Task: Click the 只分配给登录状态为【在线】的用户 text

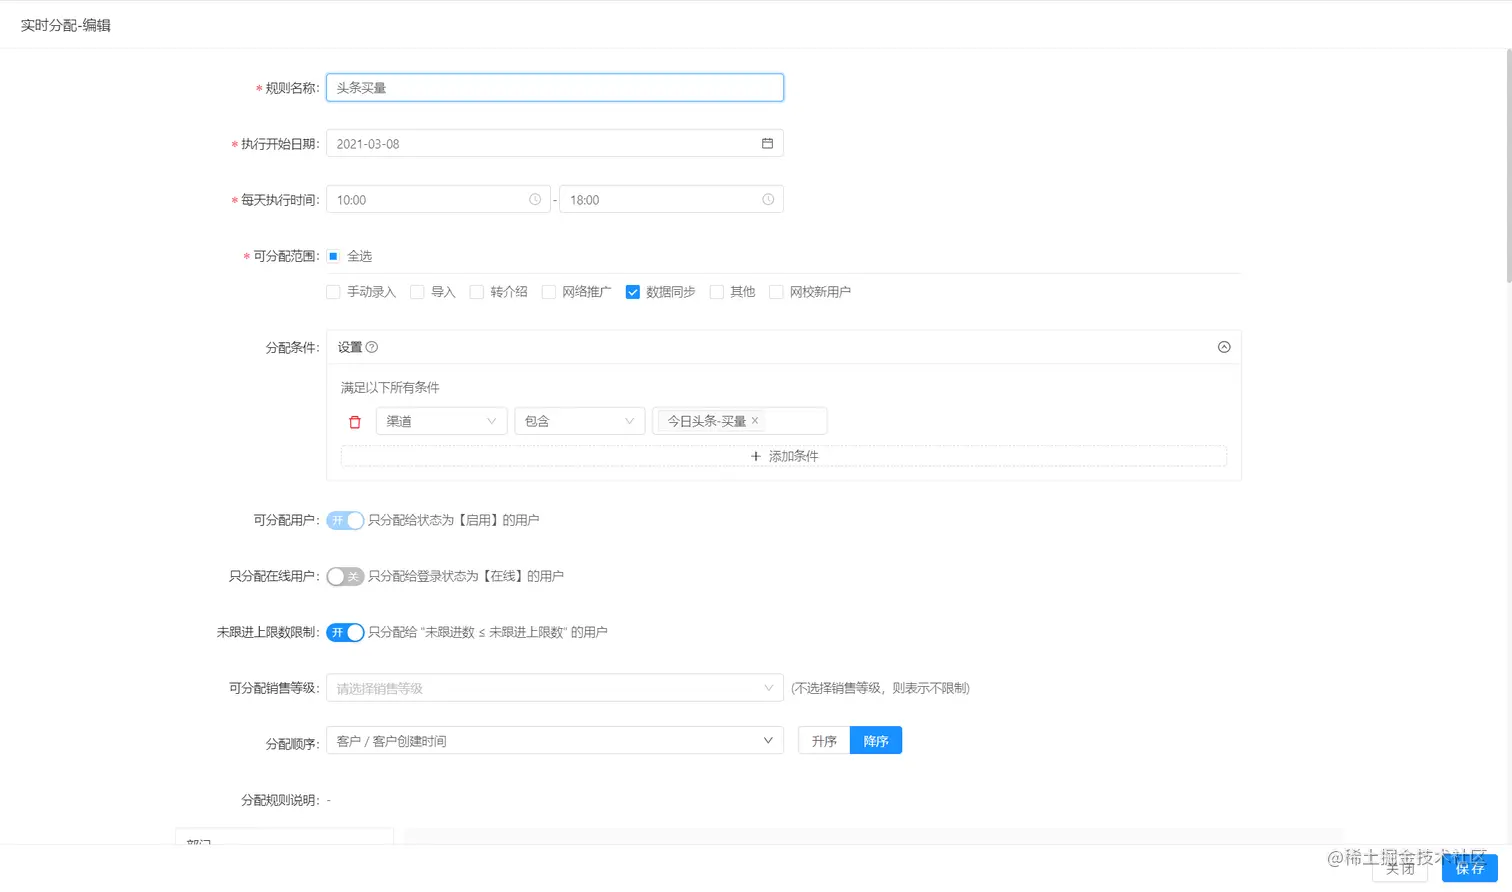Action: (466, 576)
